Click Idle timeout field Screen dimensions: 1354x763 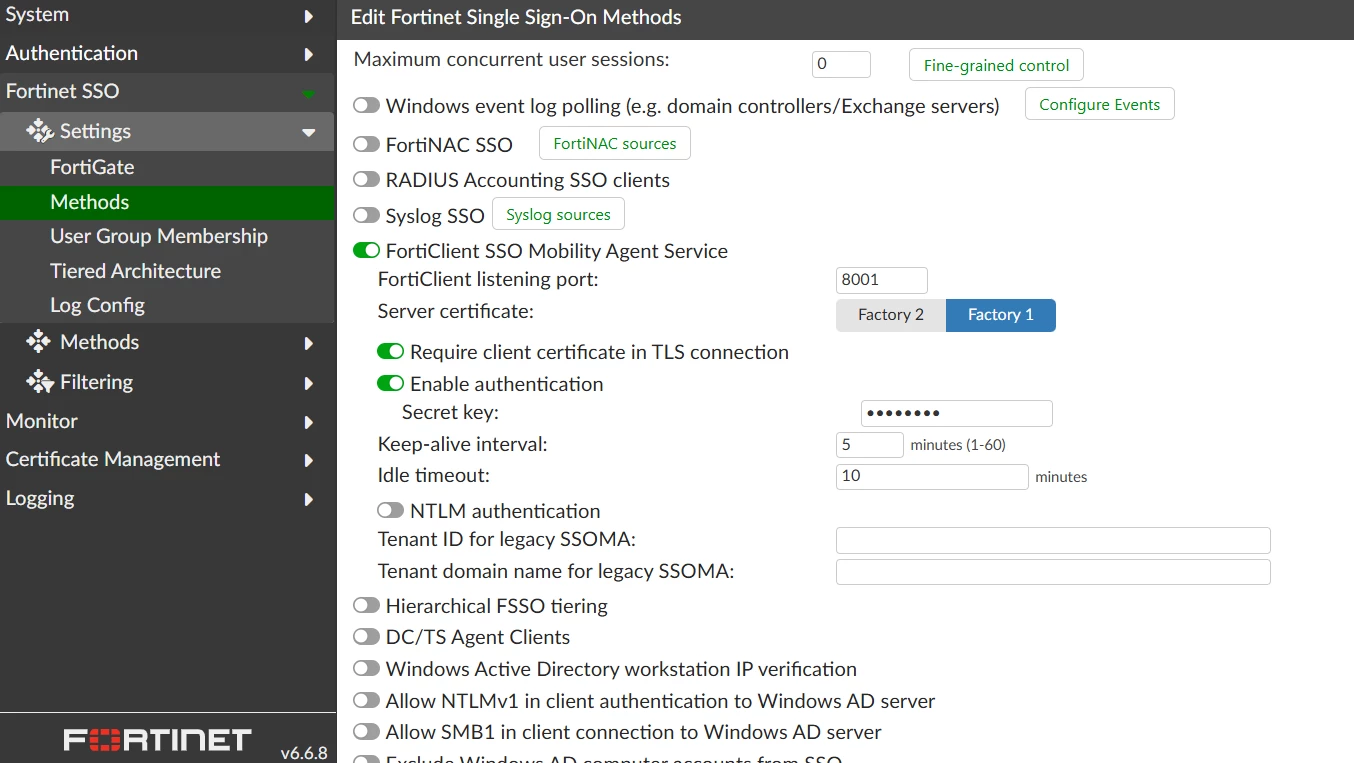(932, 476)
